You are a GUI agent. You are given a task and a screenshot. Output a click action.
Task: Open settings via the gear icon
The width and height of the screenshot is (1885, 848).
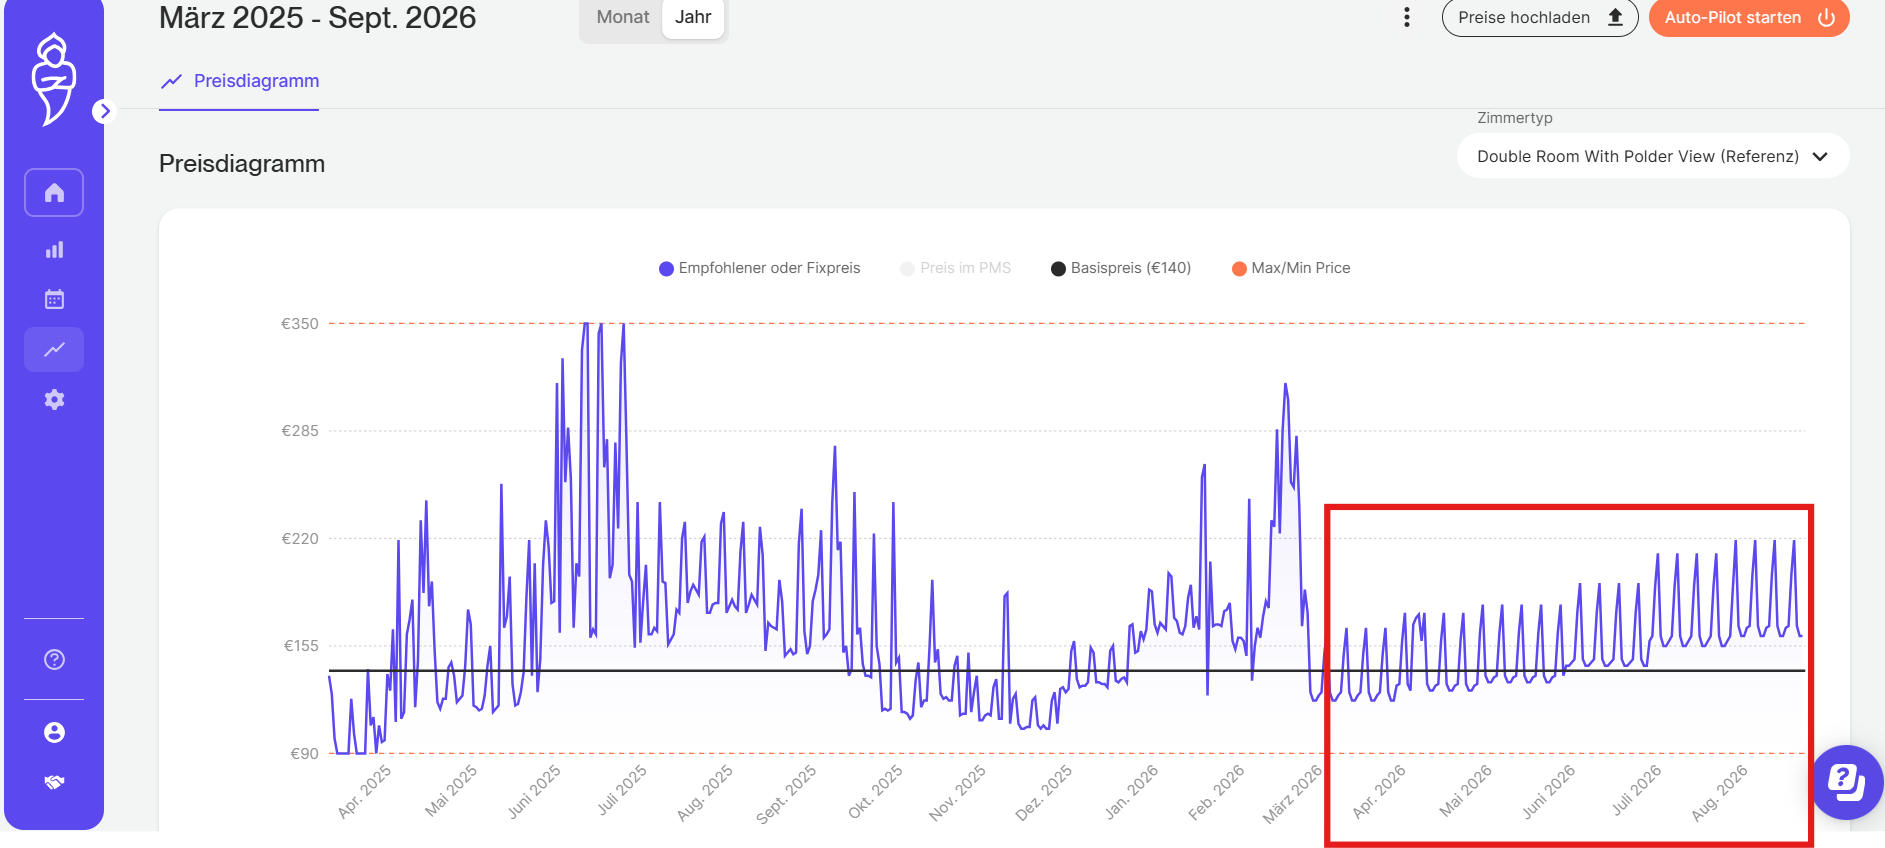54,400
